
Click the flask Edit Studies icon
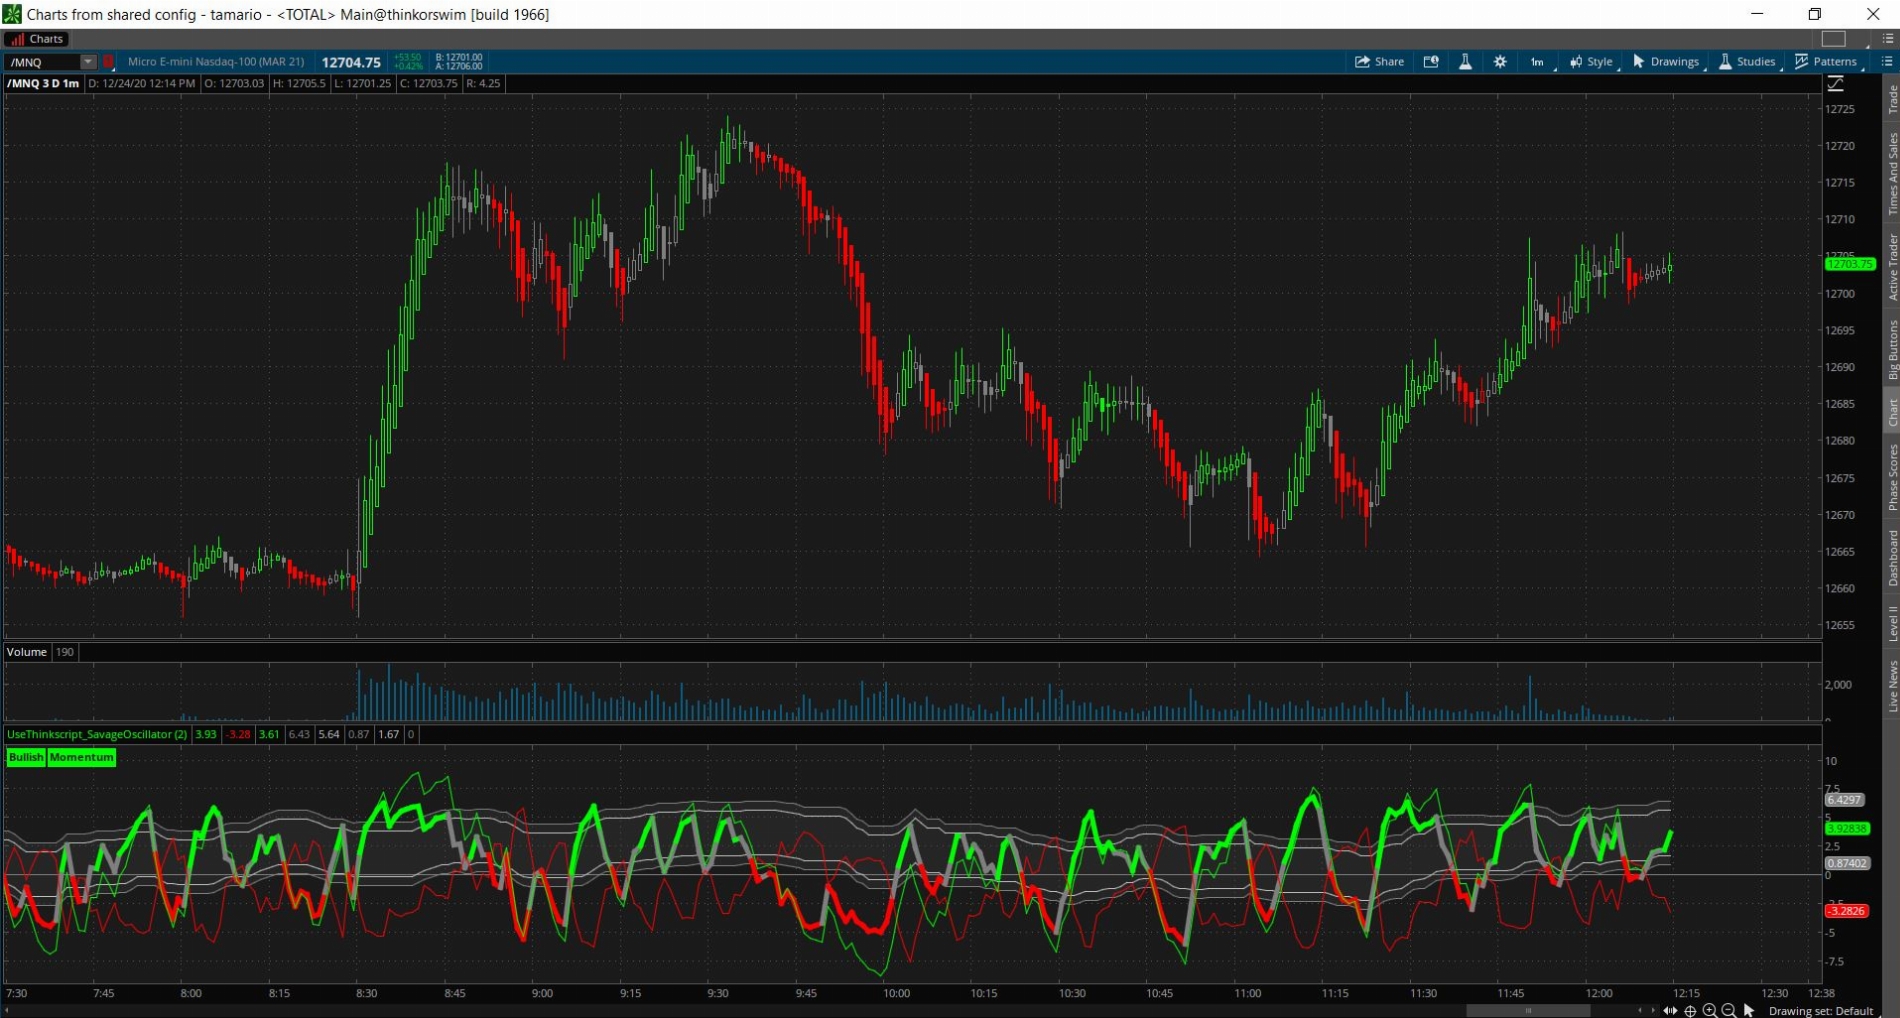point(1465,62)
